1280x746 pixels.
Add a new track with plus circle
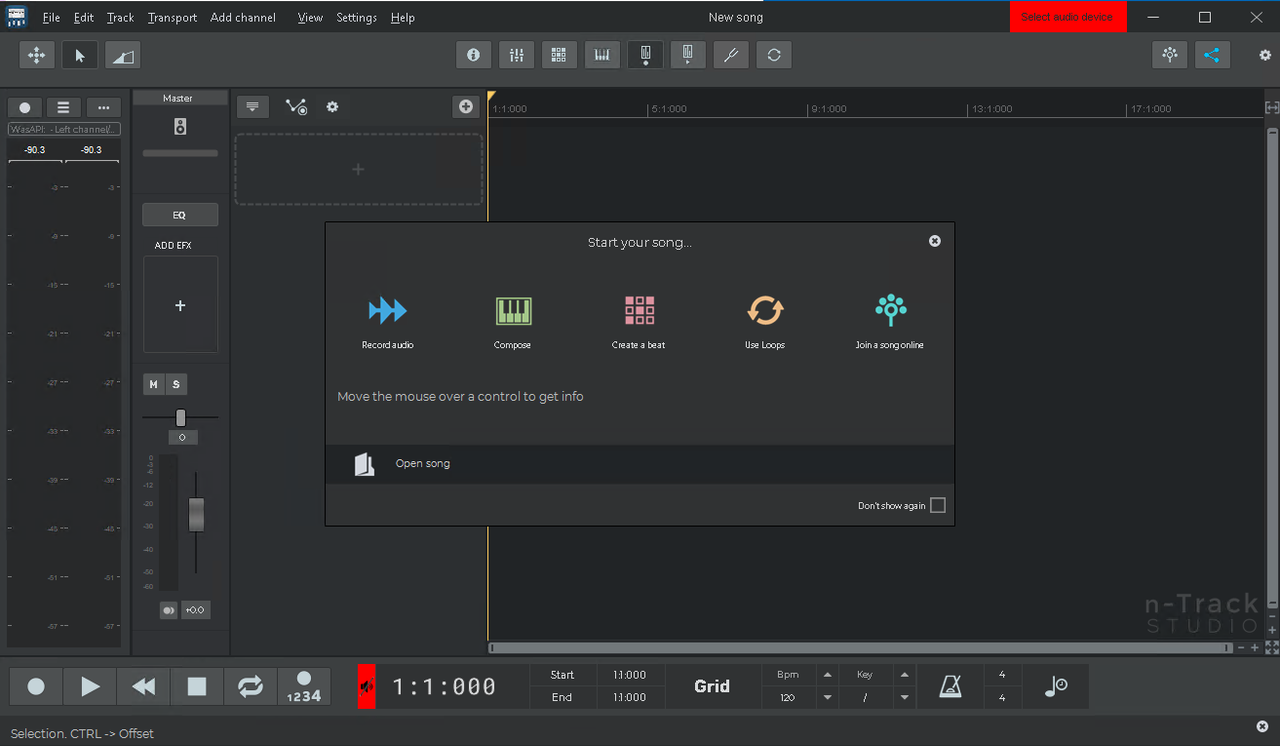pos(466,106)
